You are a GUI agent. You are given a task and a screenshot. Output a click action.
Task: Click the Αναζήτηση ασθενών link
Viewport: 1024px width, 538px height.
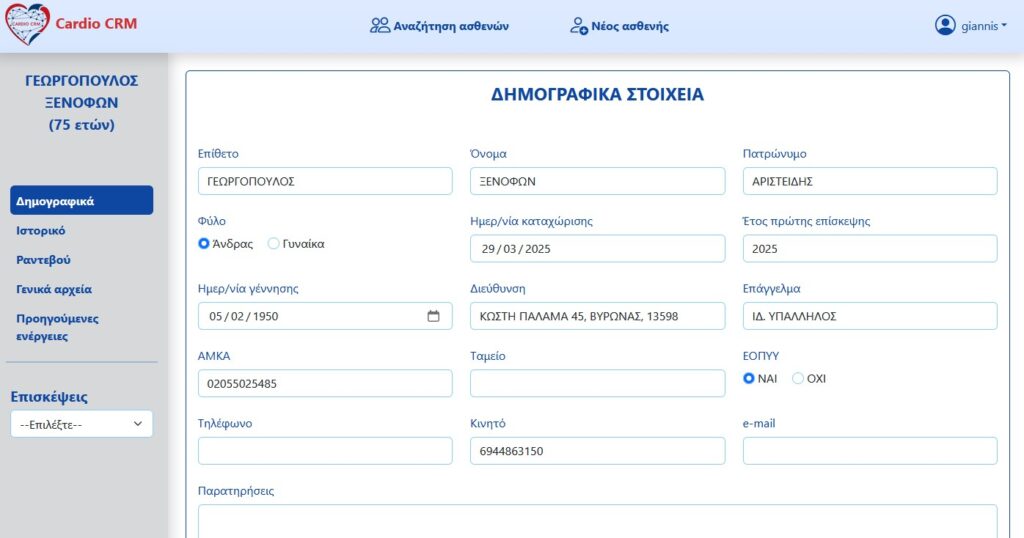tap(450, 26)
